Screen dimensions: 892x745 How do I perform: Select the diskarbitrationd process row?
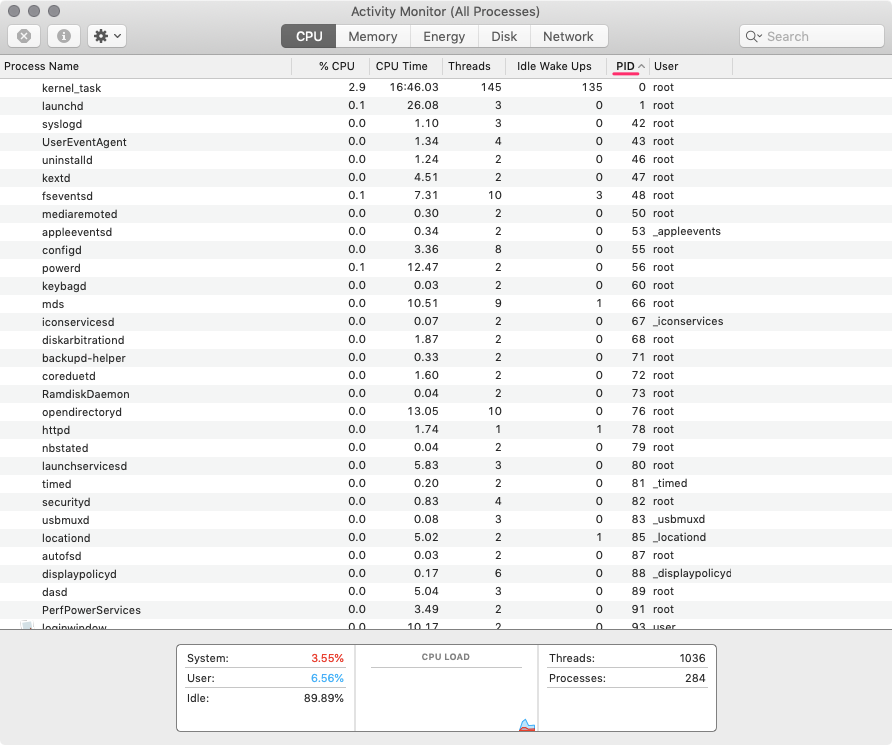point(446,340)
